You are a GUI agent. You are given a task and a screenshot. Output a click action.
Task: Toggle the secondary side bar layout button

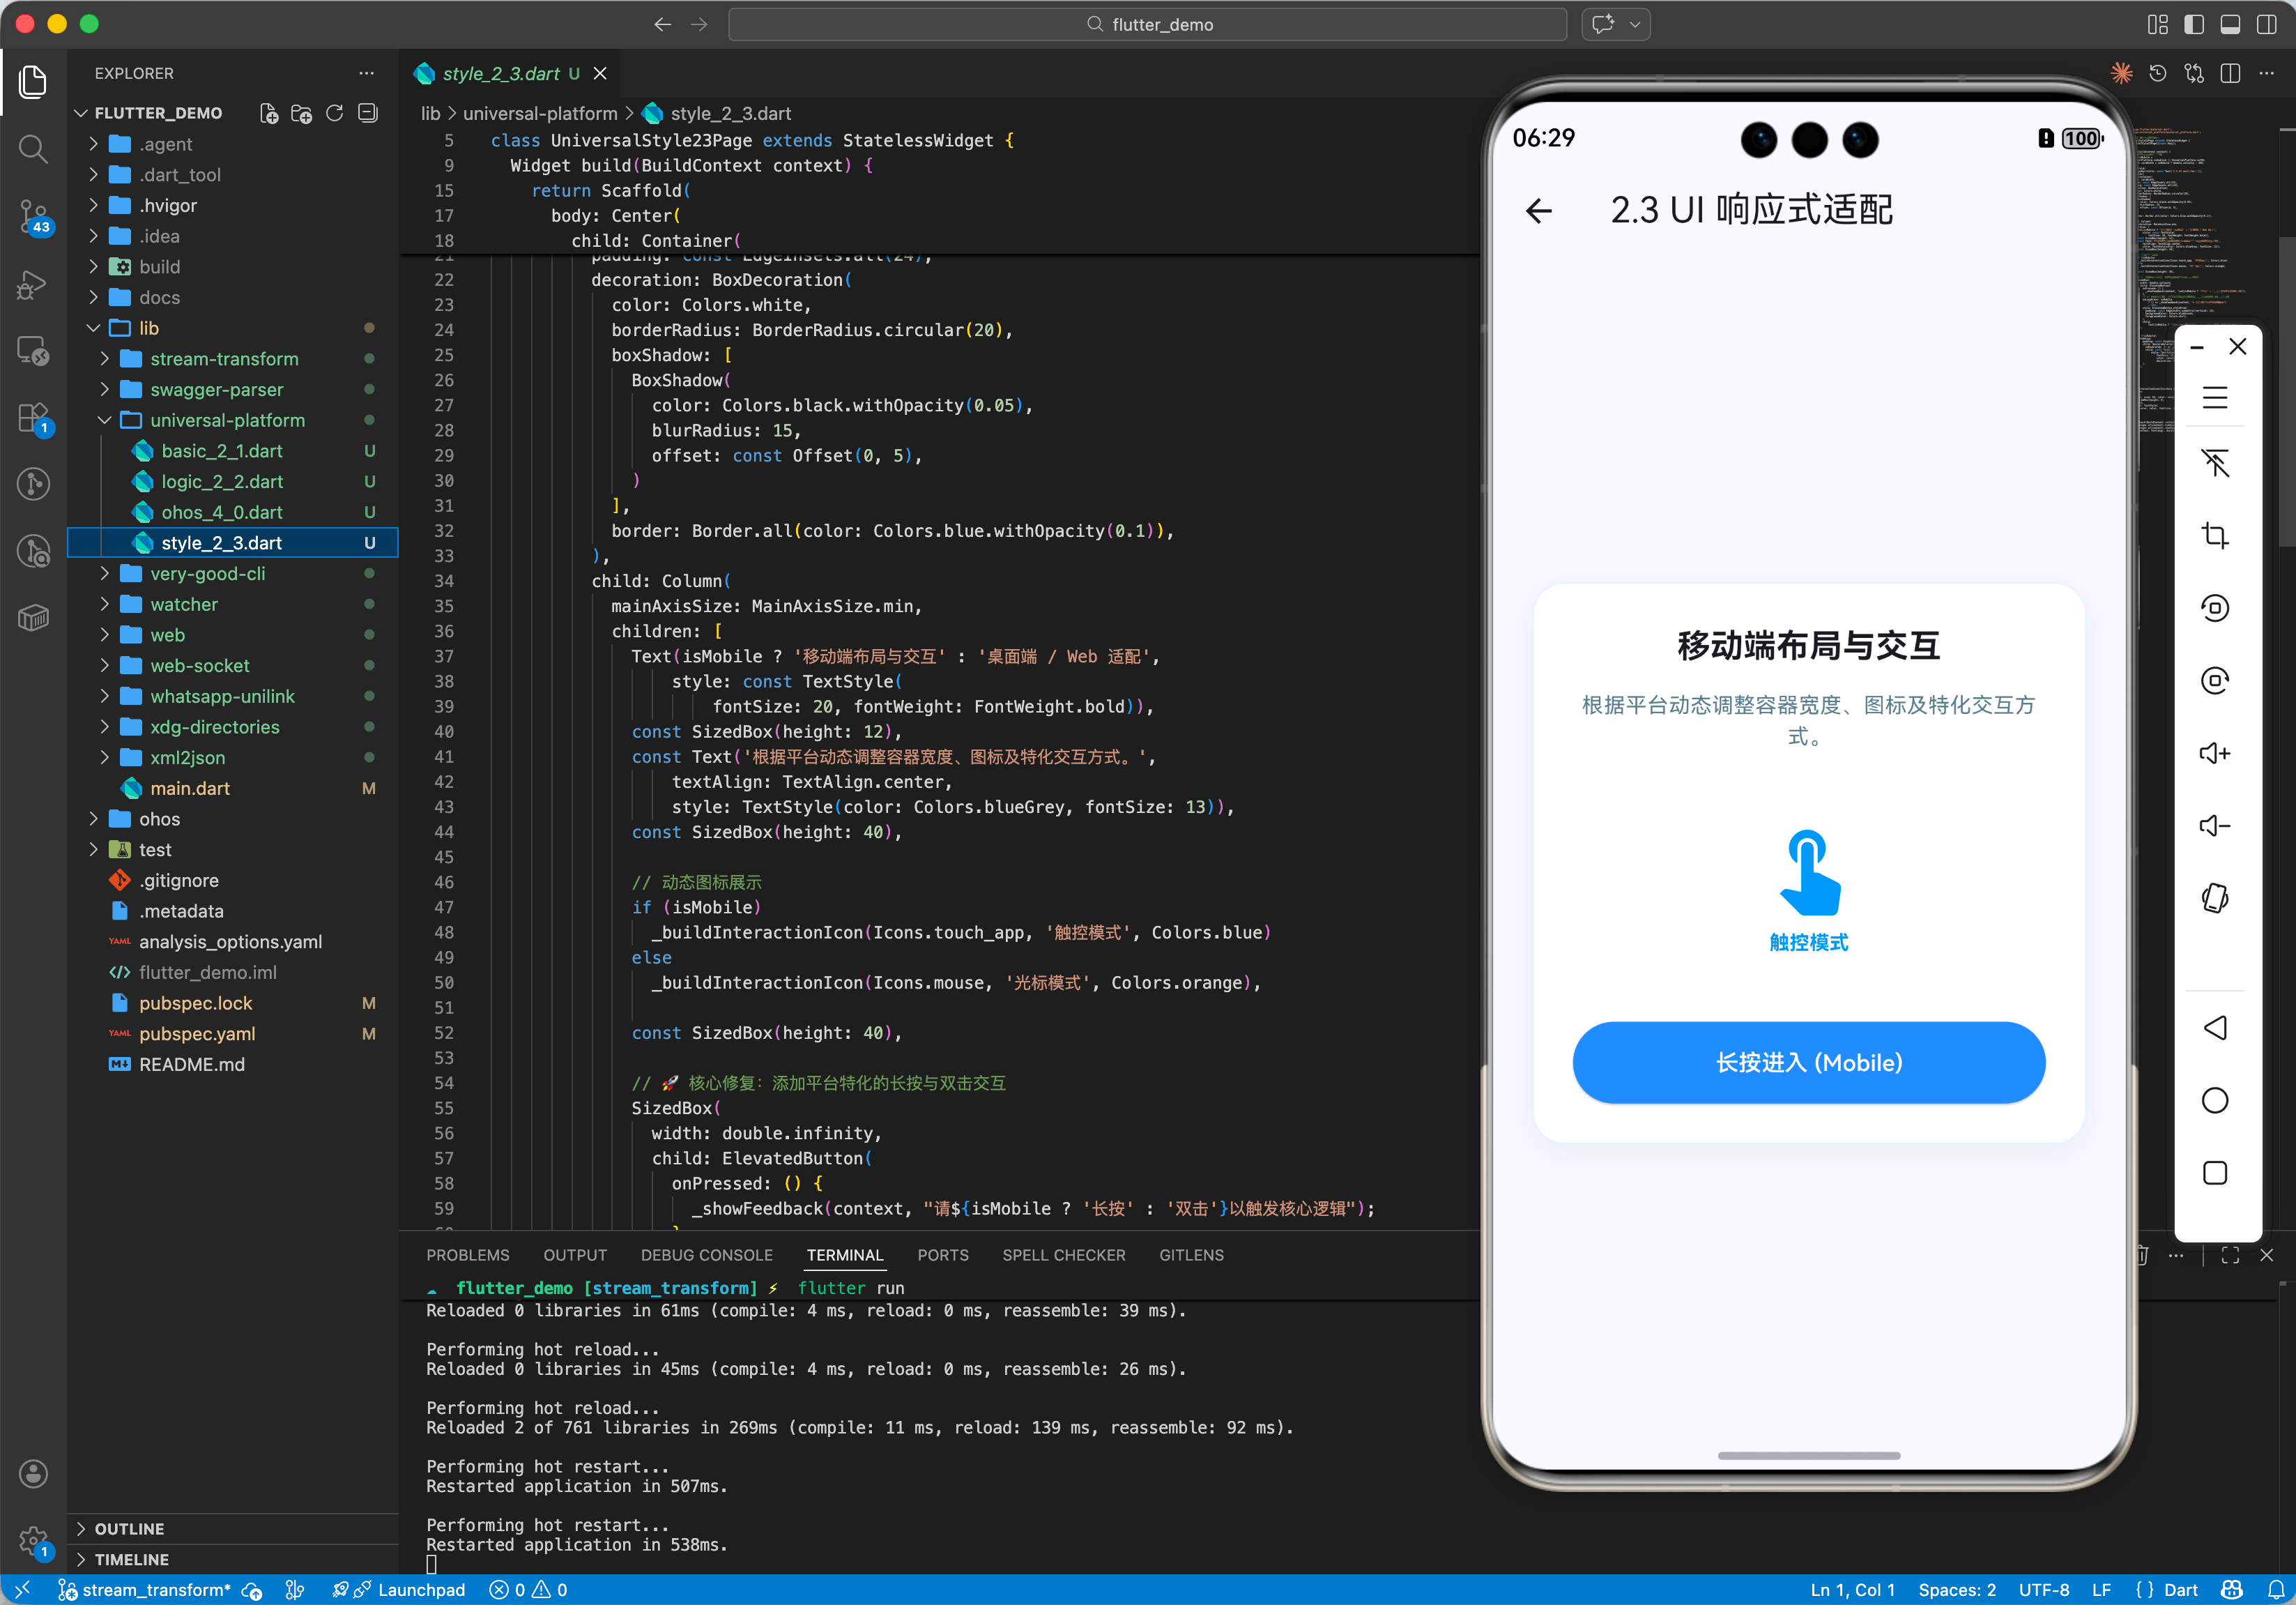[2266, 24]
